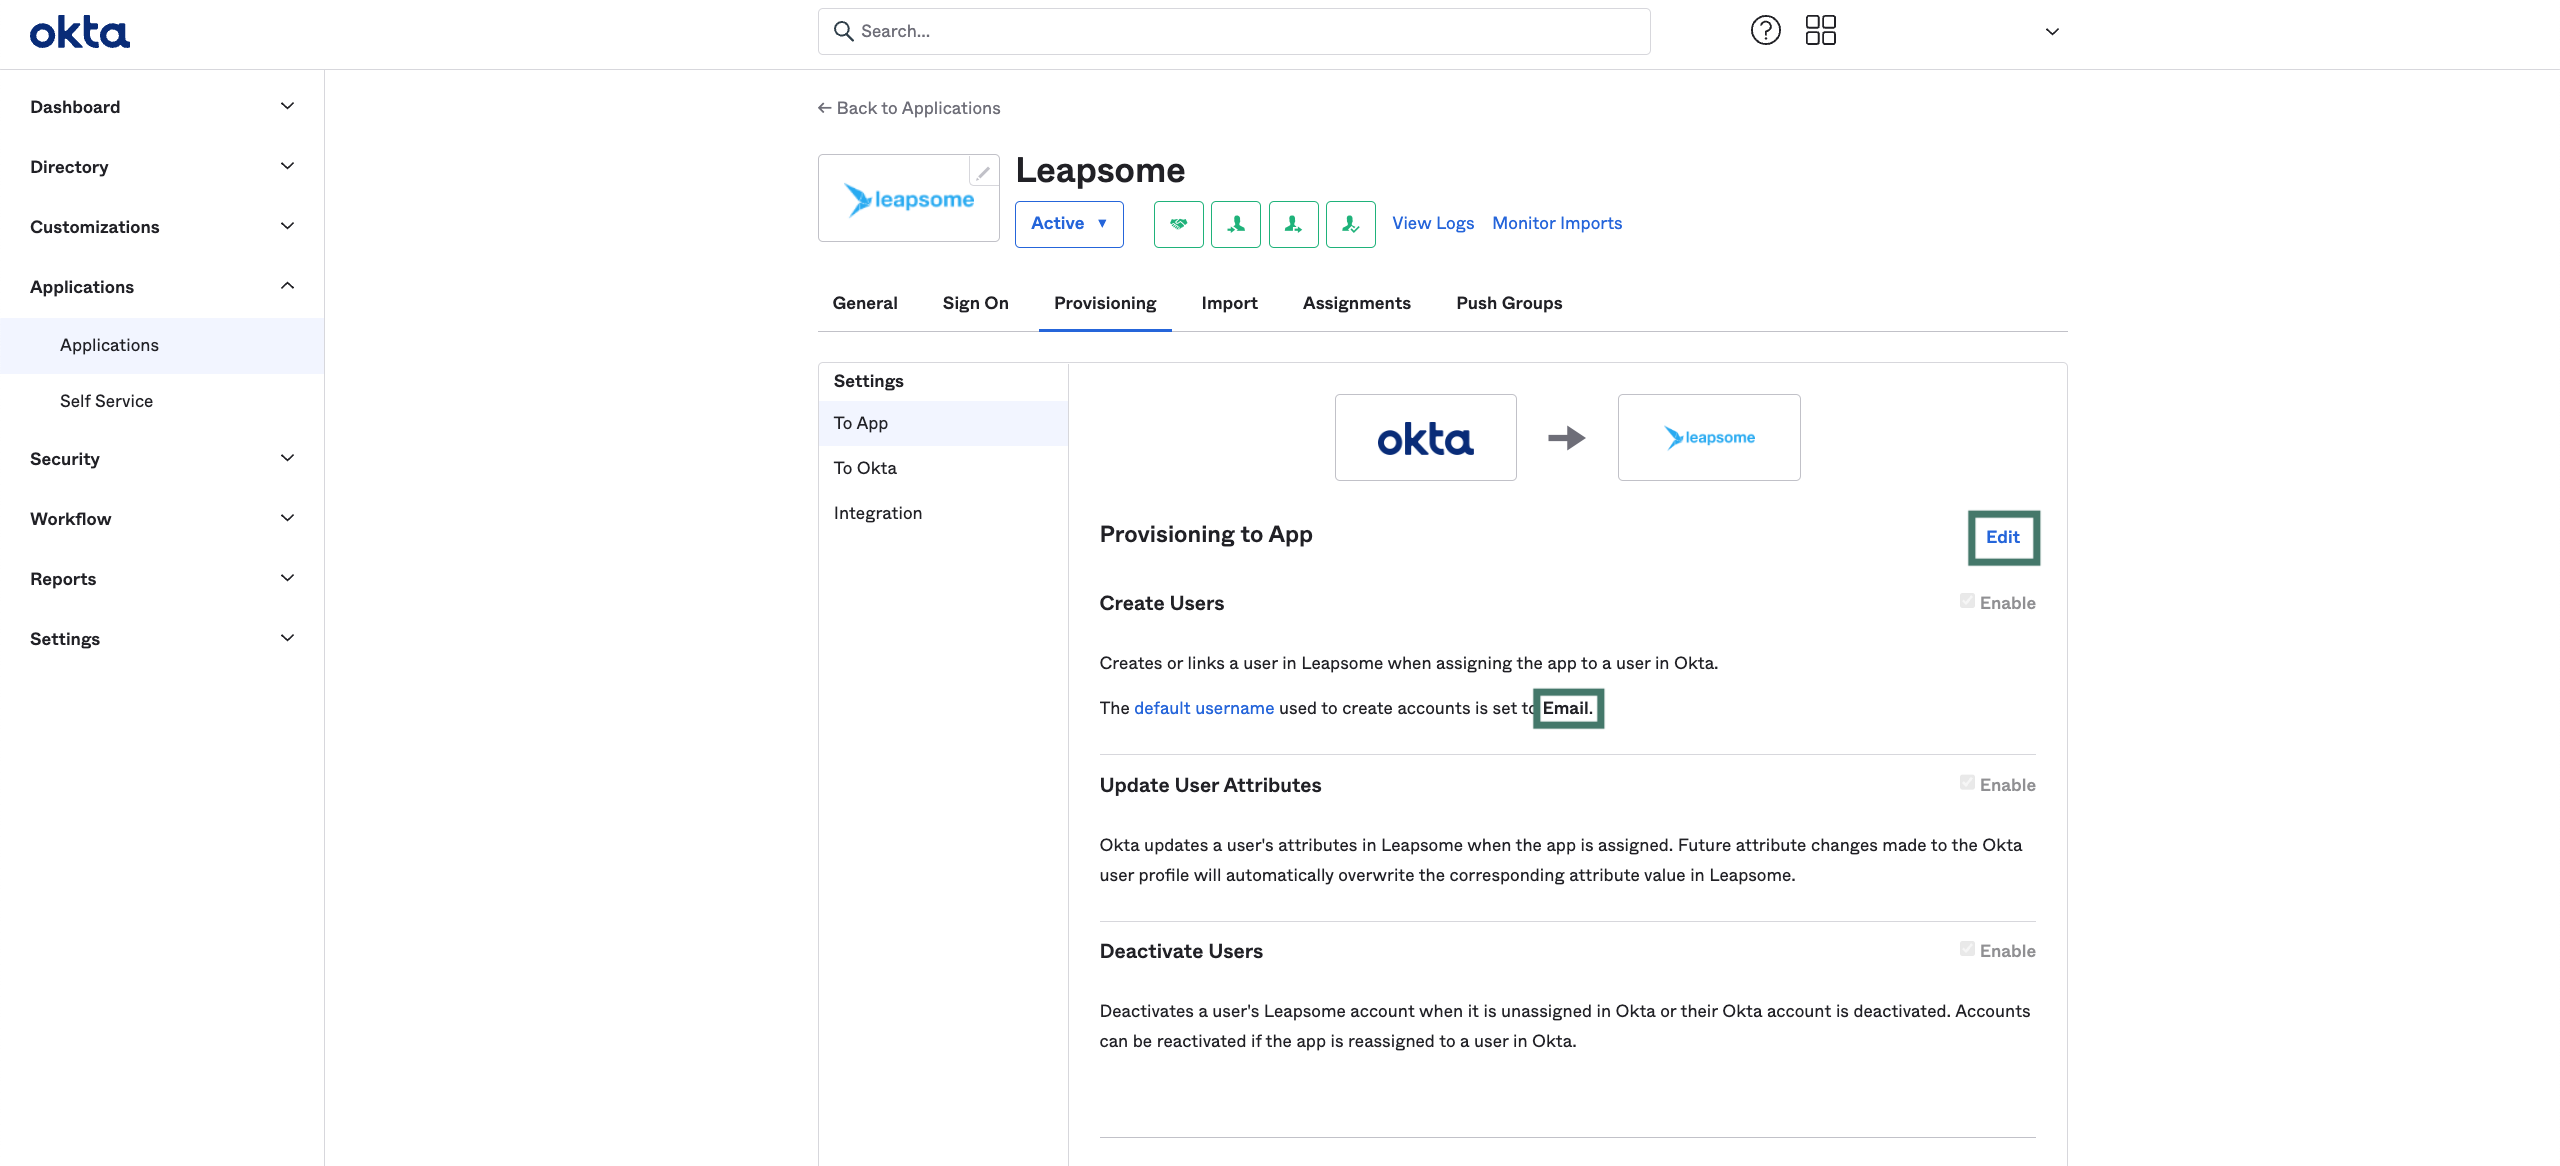Open the apps grid icon
This screenshot has height=1166, width=2560.
click(x=1821, y=31)
